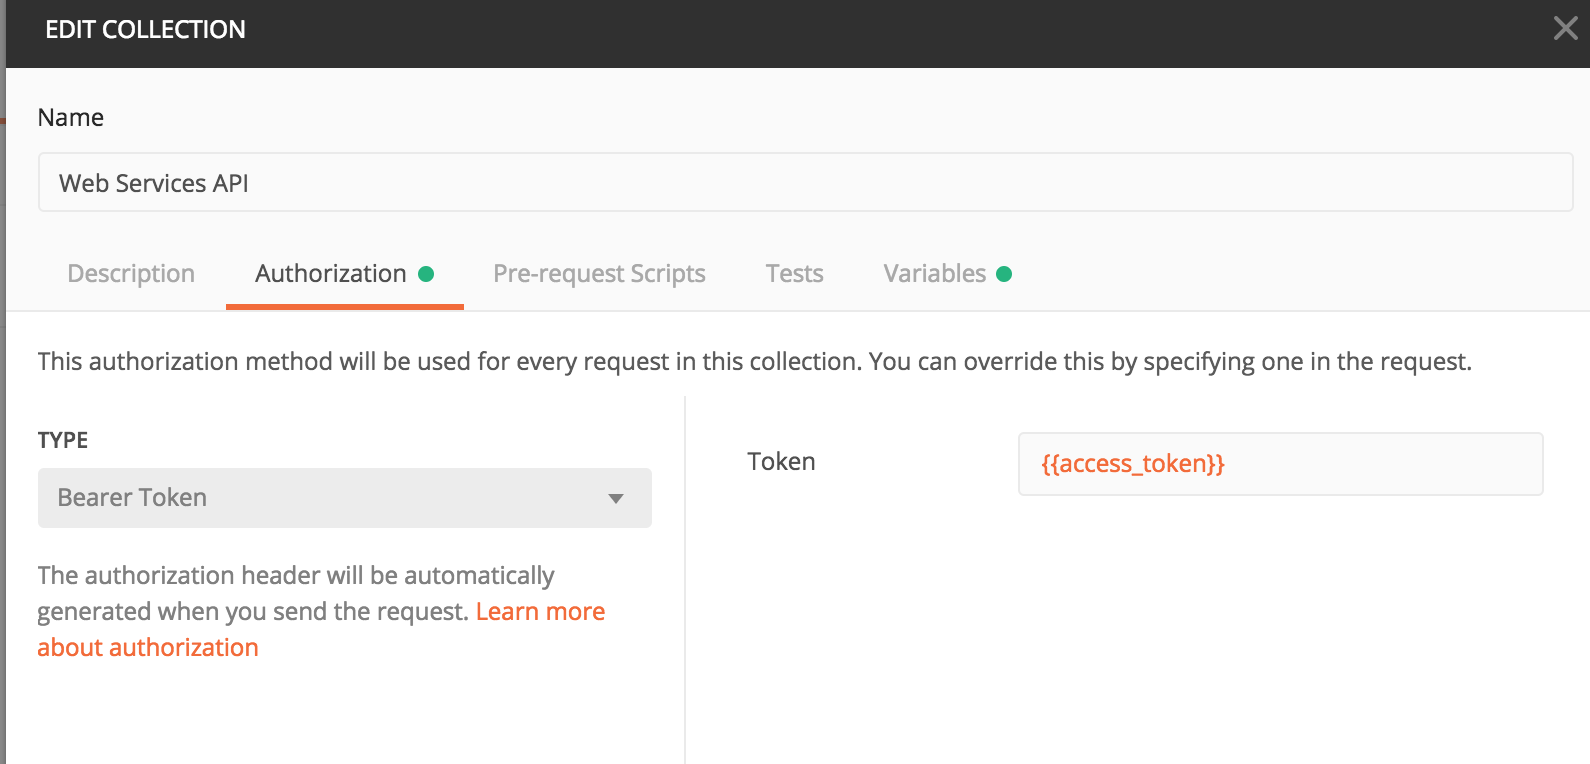
Task: Focus the collection Name input field
Action: click(805, 183)
